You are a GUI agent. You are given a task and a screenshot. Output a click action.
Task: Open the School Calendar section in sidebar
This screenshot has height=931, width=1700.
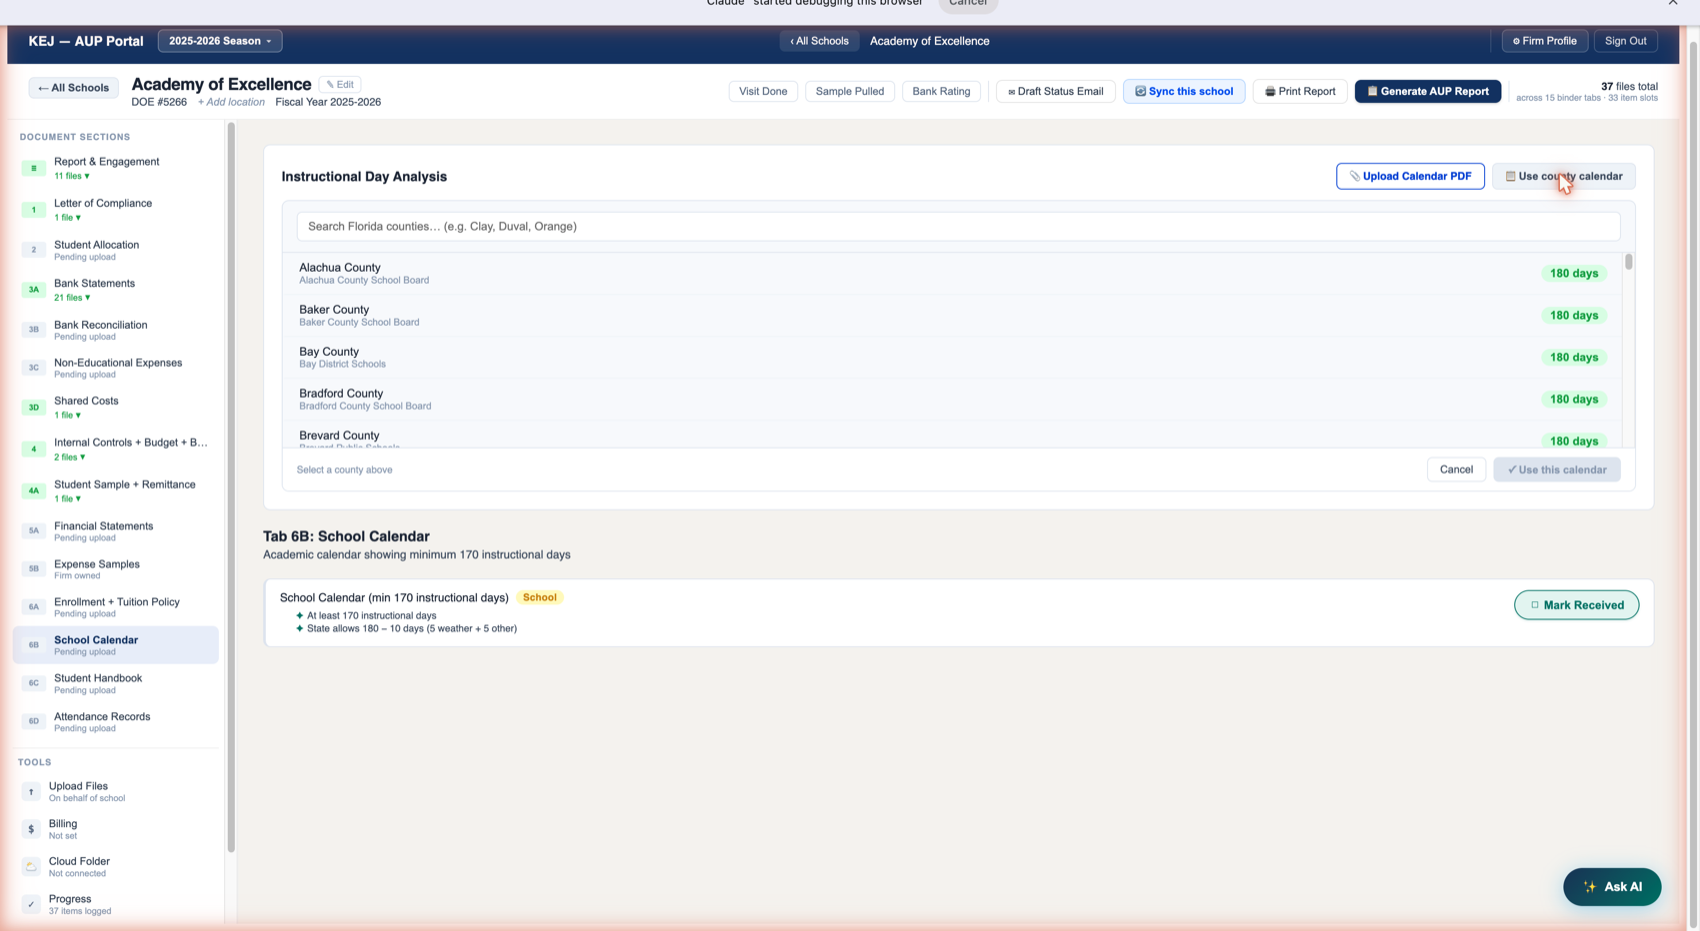pos(116,645)
